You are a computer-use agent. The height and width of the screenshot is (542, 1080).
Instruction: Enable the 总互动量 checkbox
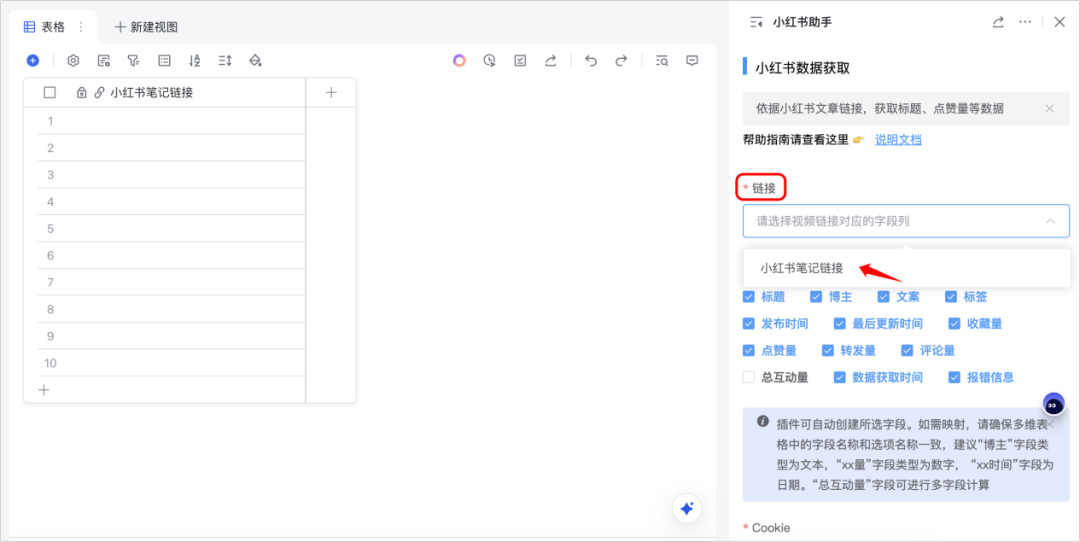point(749,377)
